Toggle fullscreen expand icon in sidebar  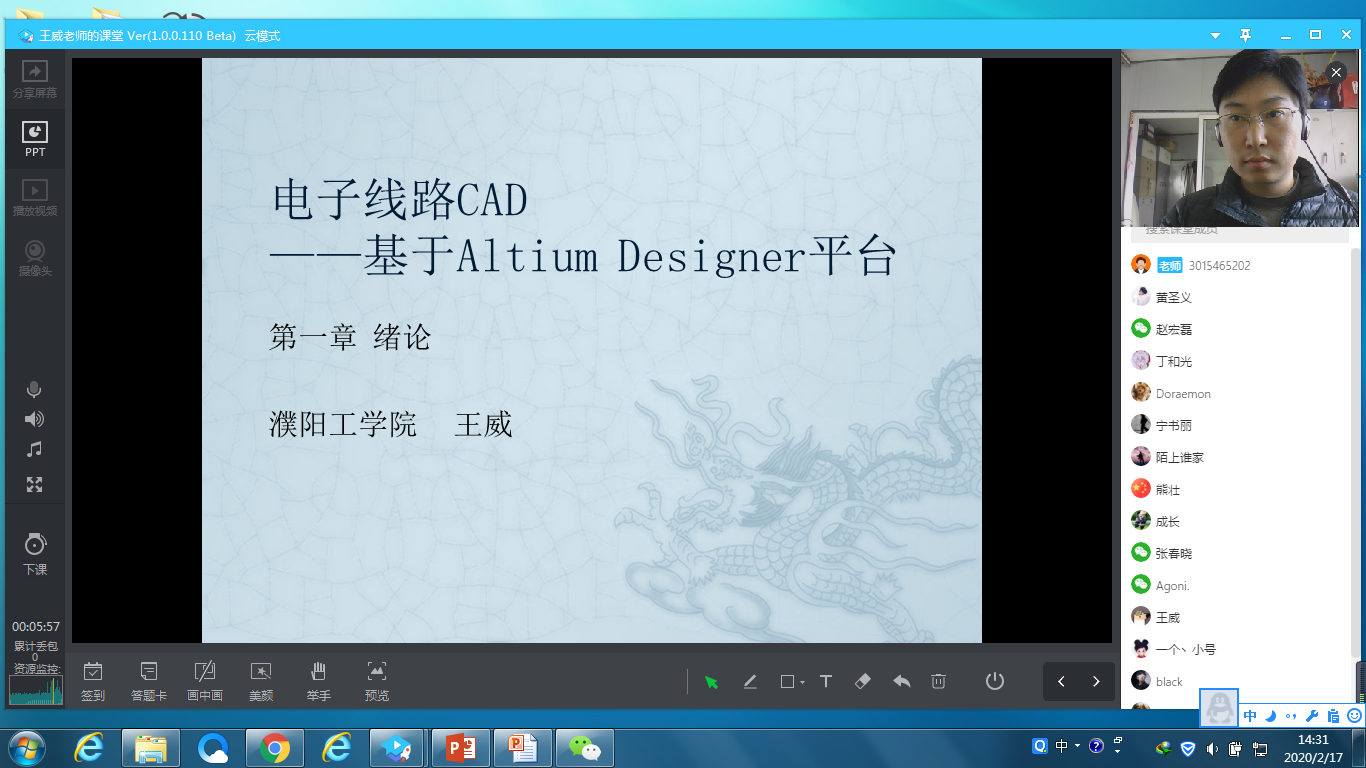tap(34, 485)
